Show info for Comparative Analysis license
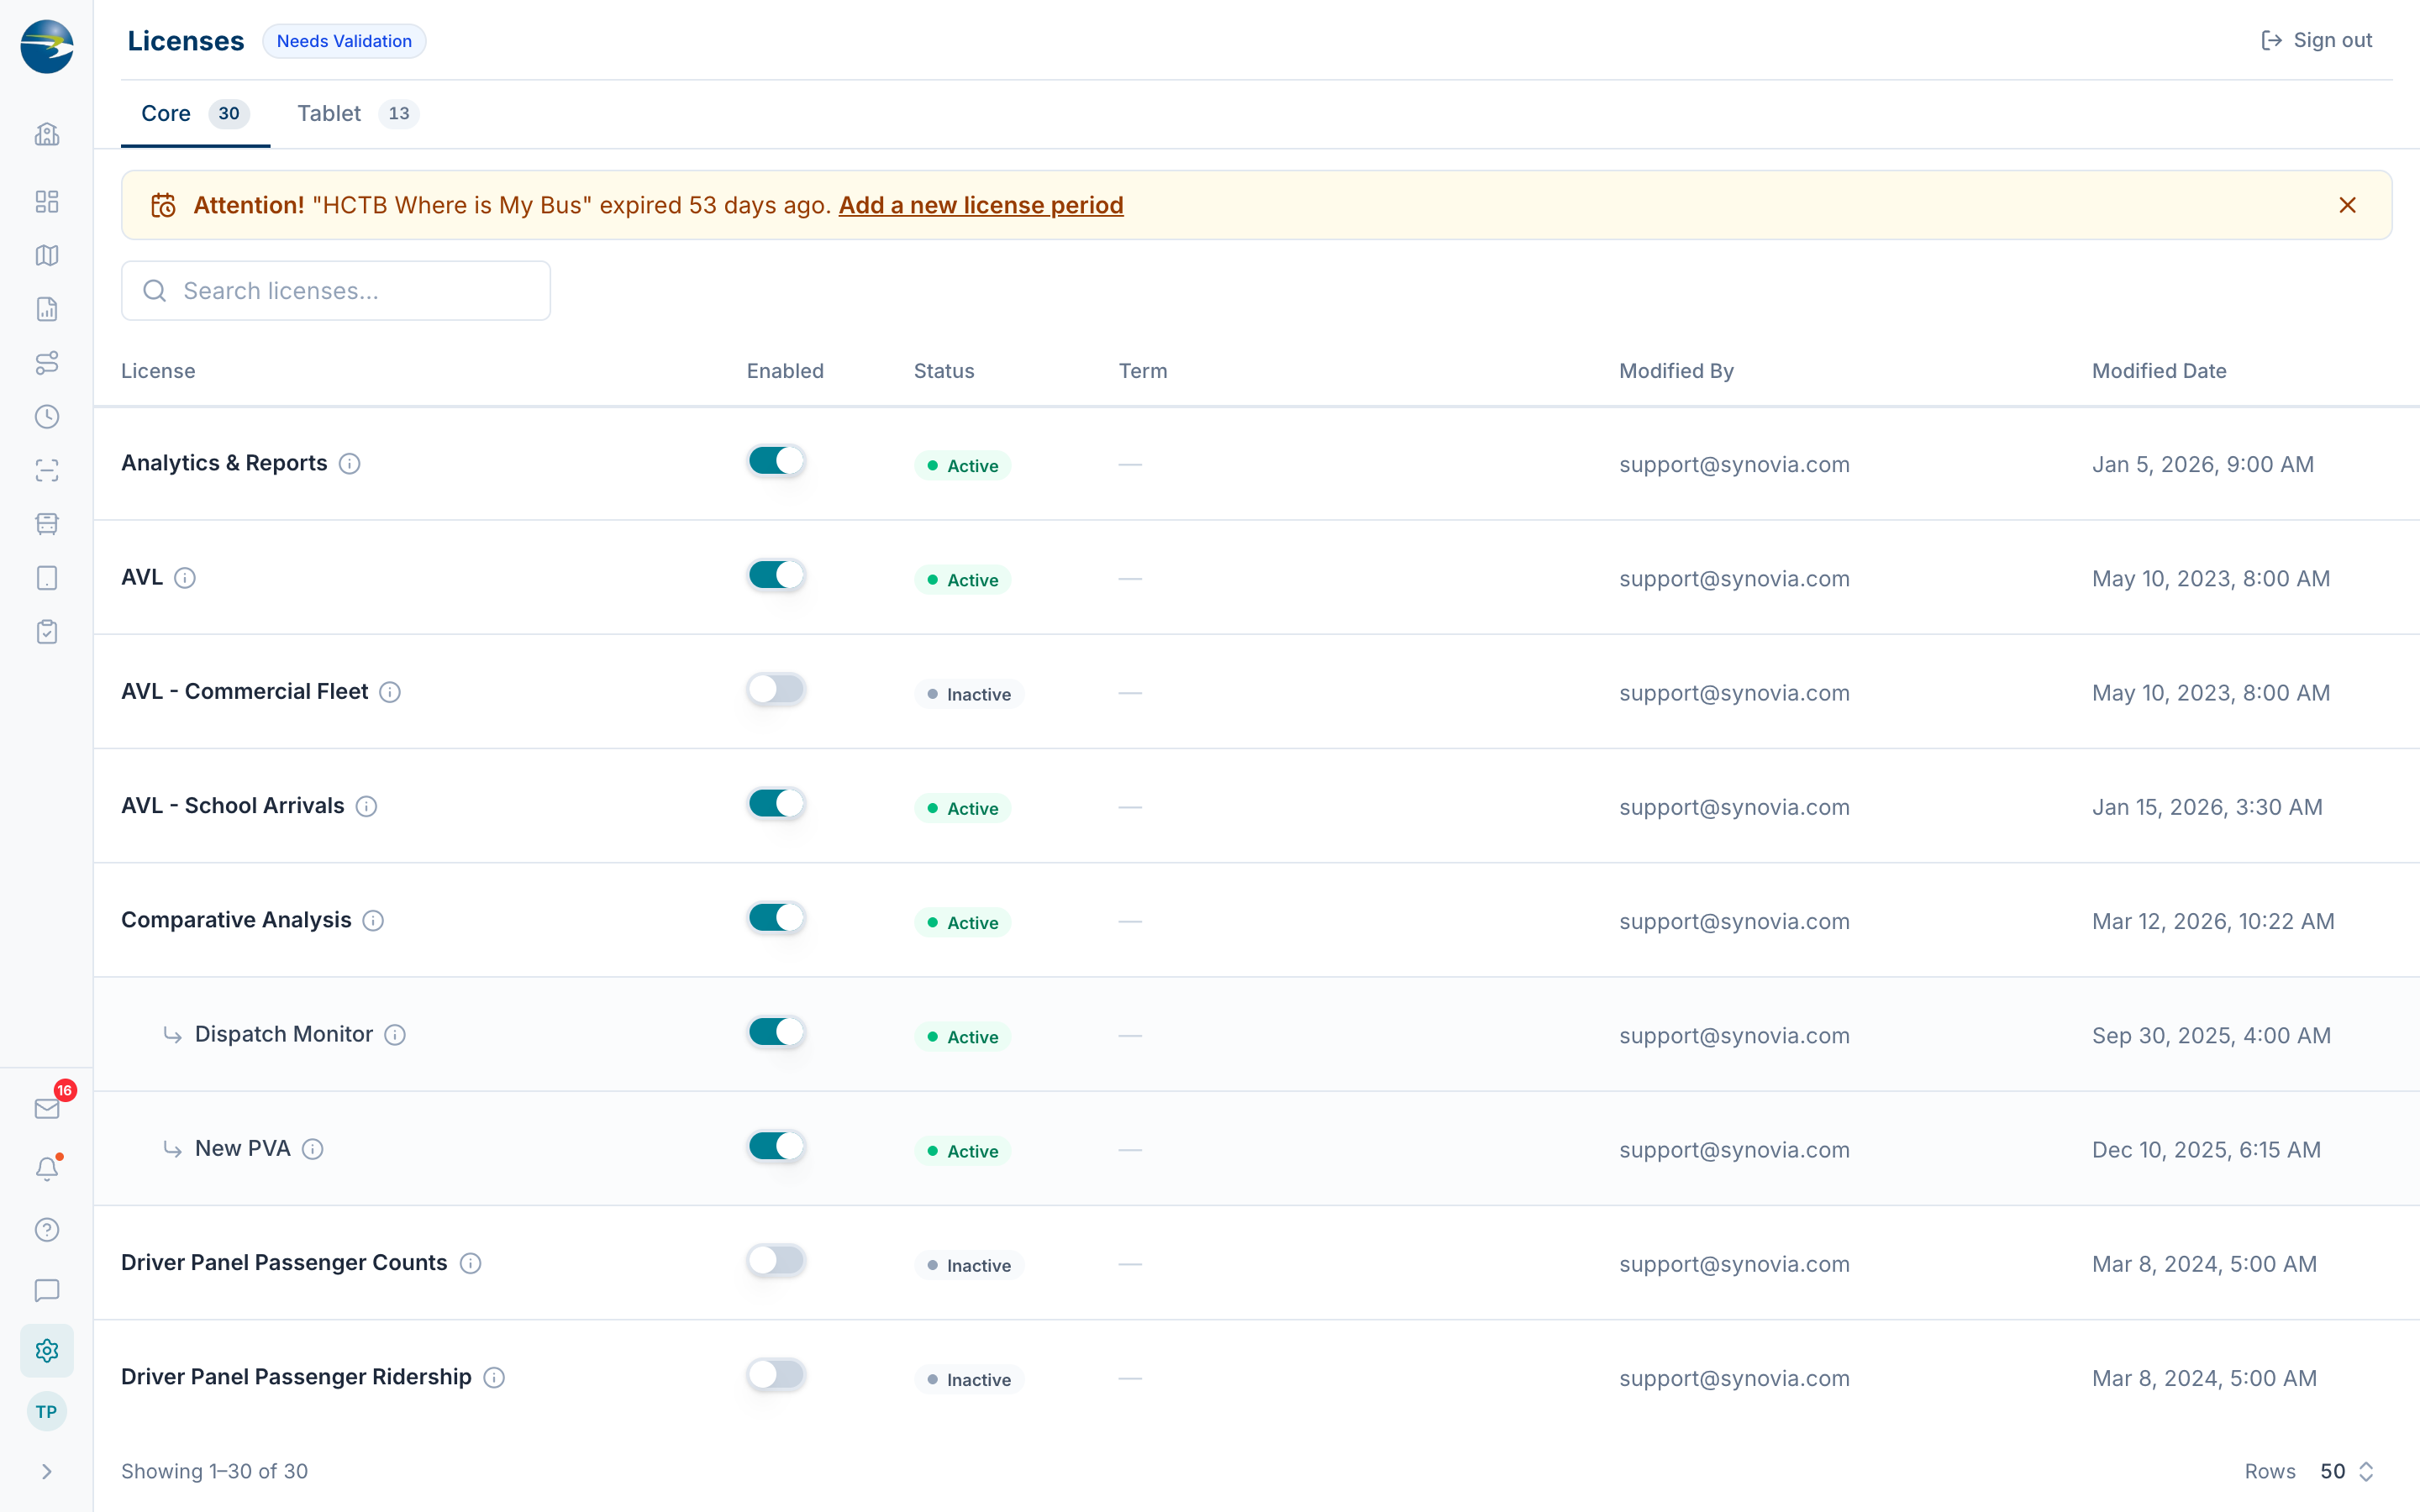The width and height of the screenshot is (2420, 1512). click(373, 921)
